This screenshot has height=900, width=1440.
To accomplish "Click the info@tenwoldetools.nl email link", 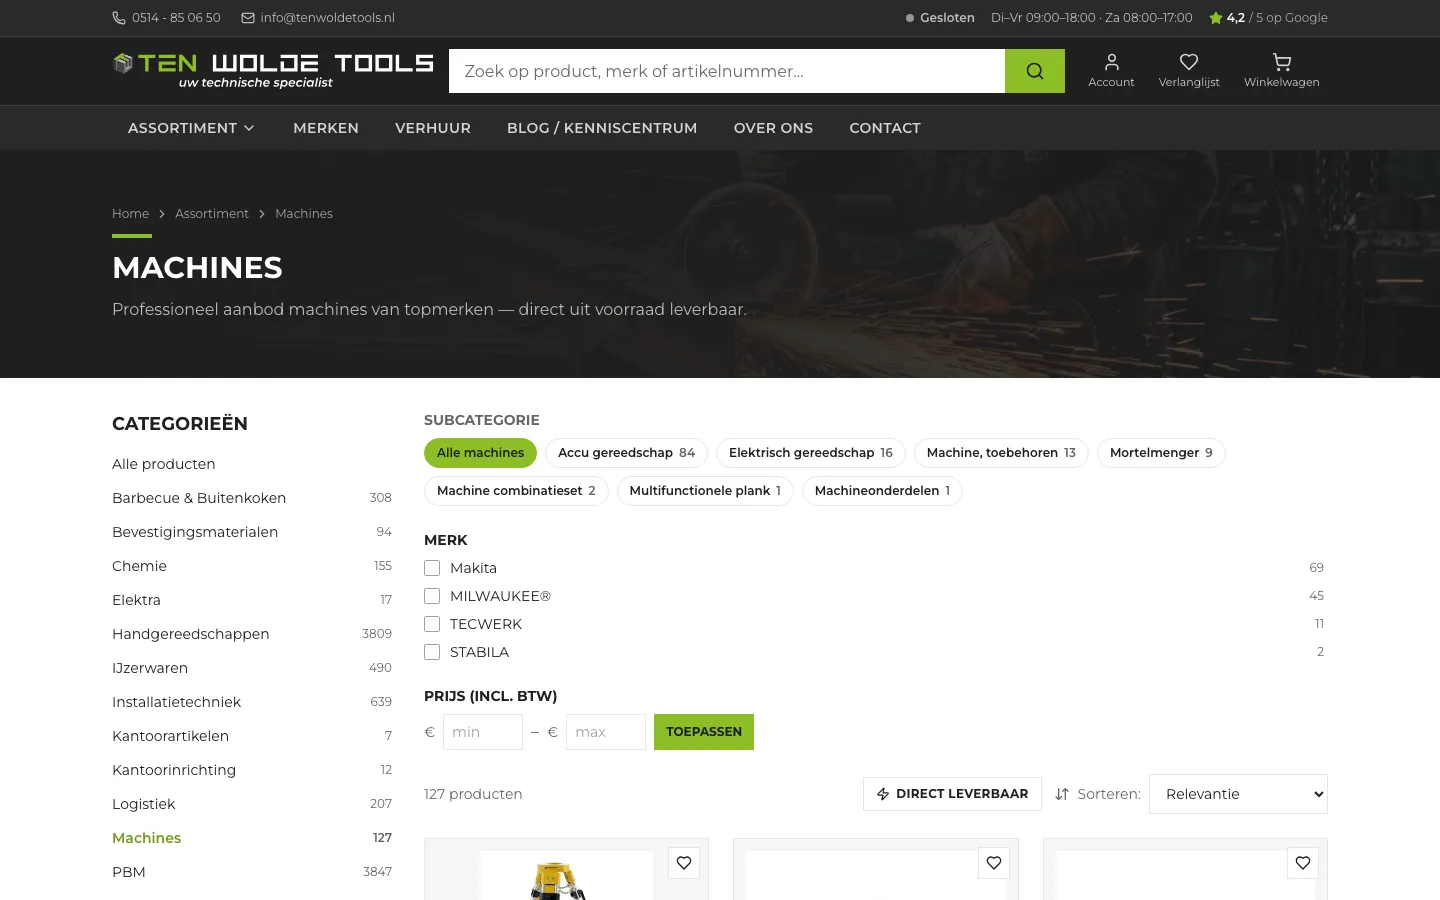I will [327, 18].
